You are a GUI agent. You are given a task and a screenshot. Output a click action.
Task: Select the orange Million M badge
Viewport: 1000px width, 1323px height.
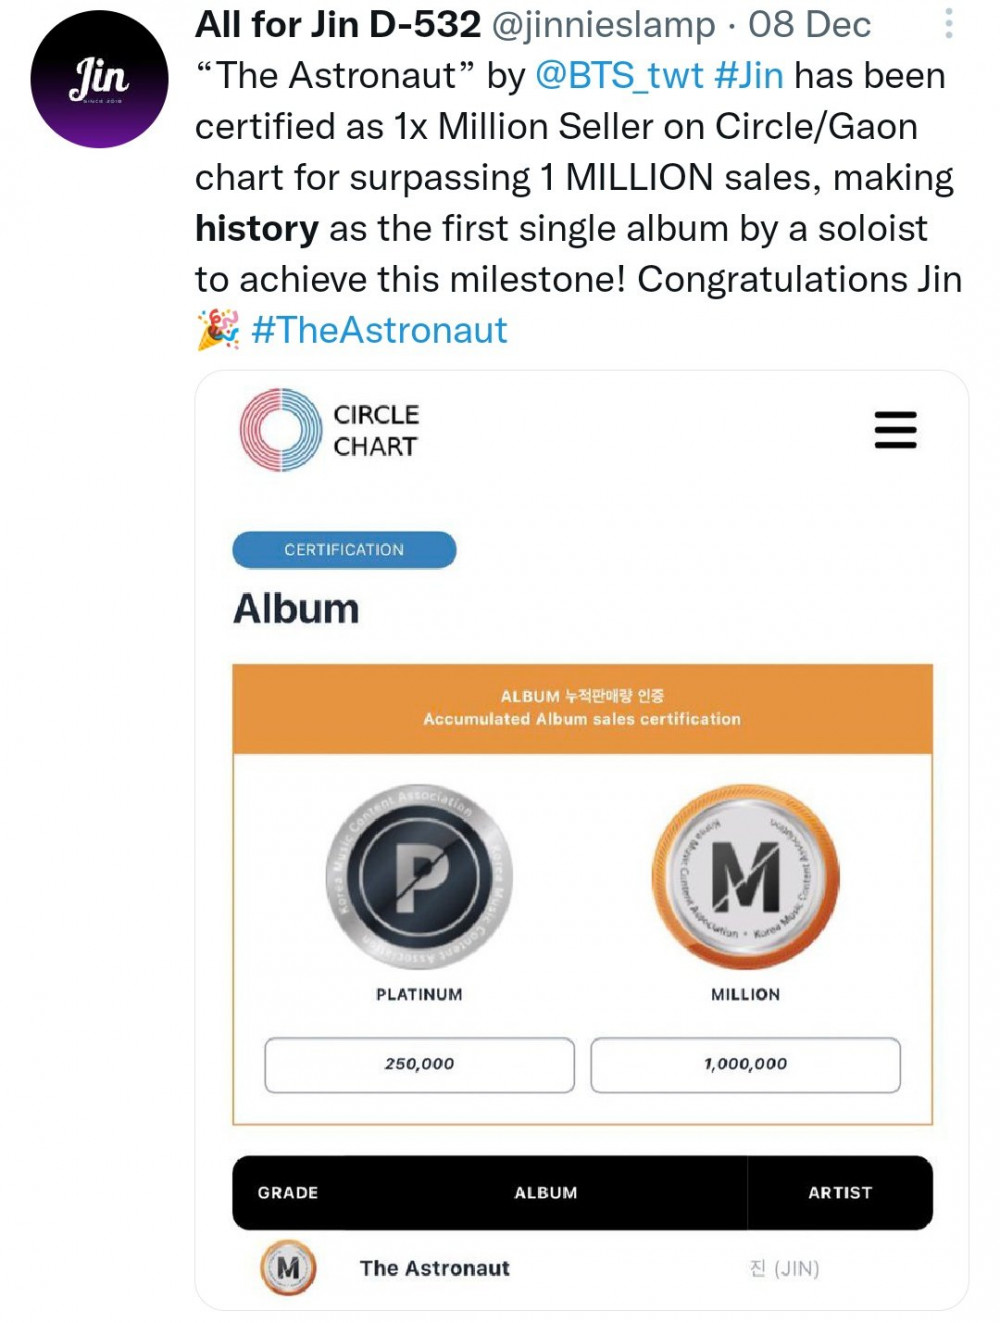pyautogui.click(x=745, y=877)
